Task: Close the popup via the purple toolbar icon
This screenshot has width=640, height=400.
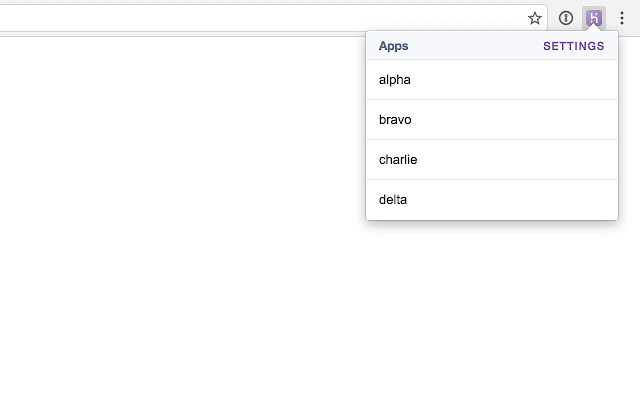Action: (594, 18)
